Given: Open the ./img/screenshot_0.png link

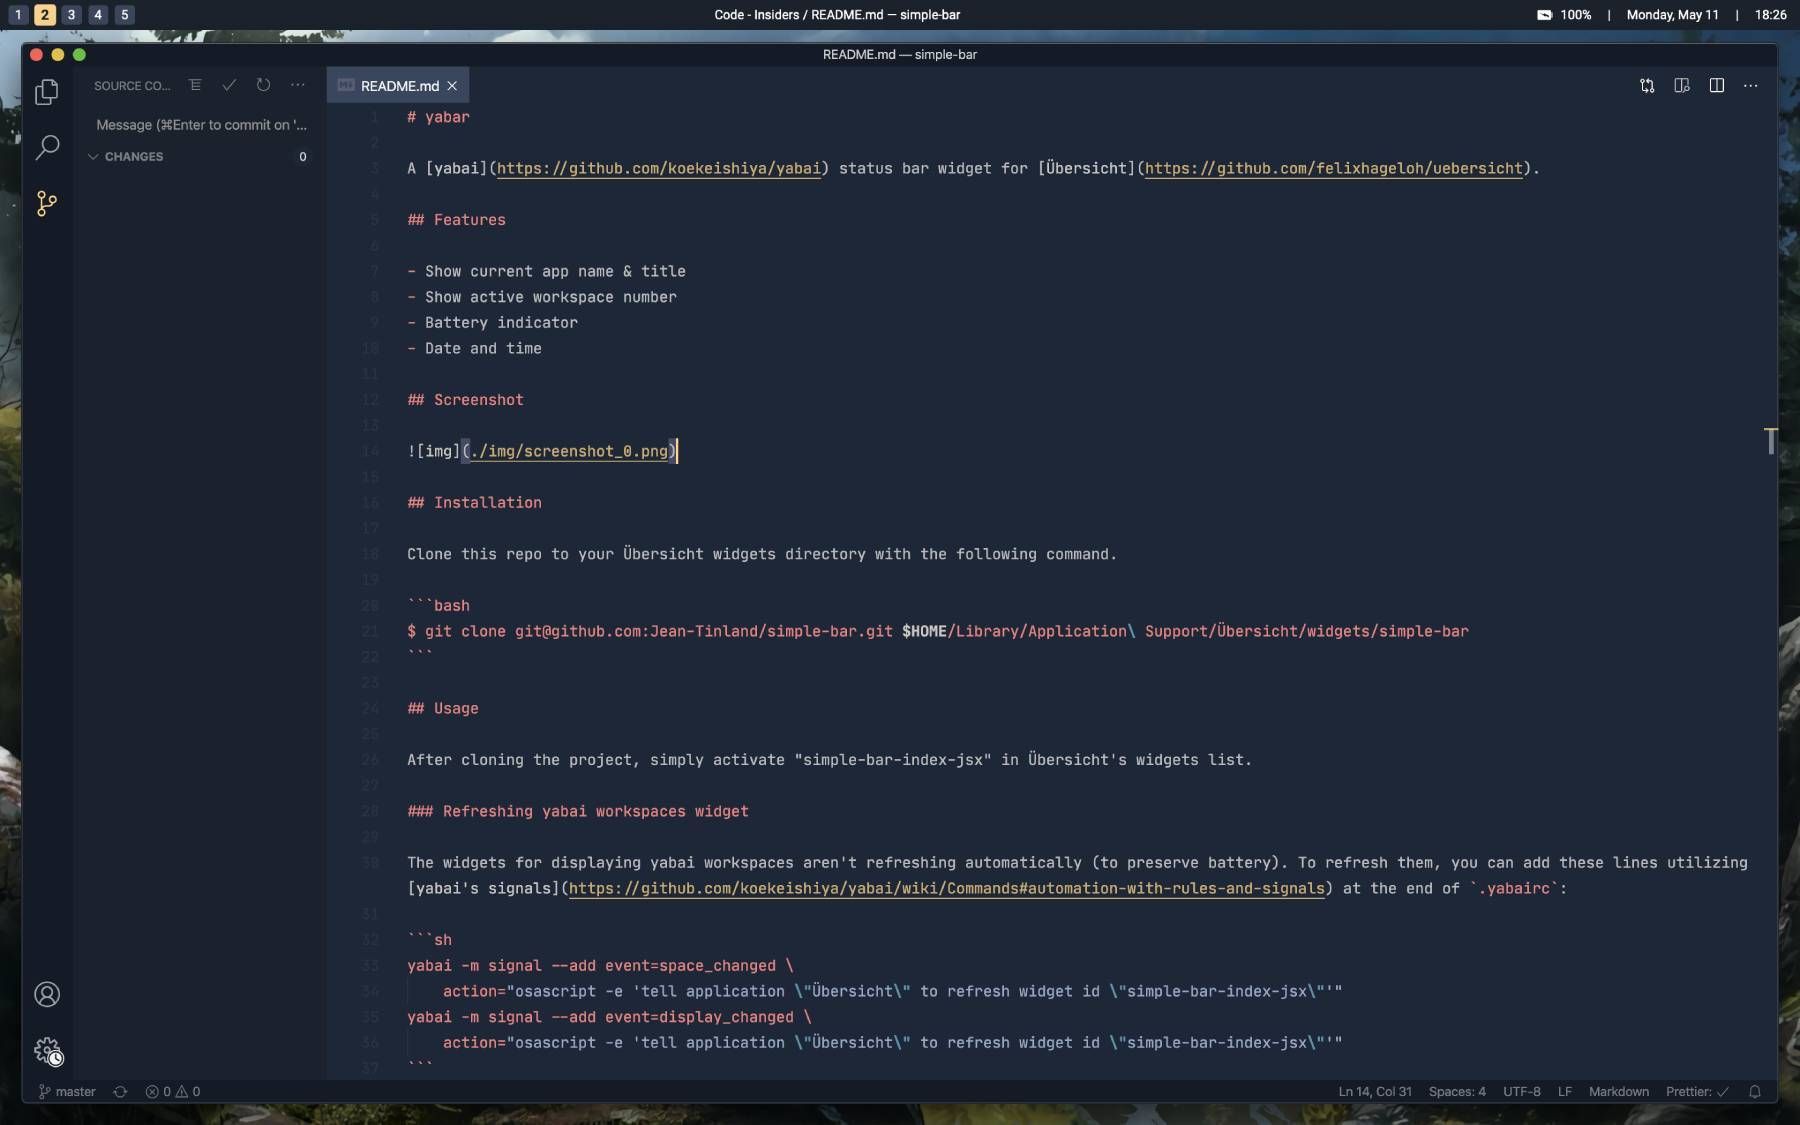Looking at the screenshot, I should coord(569,452).
